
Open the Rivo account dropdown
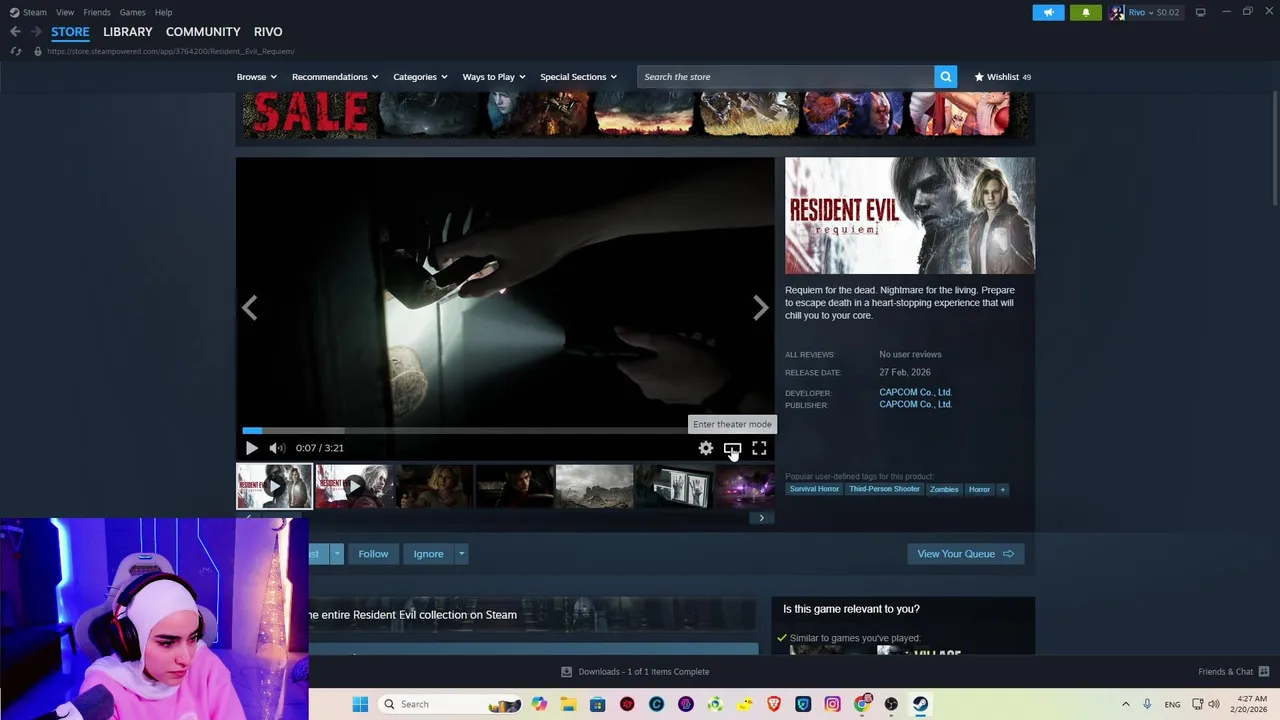coord(1145,12)
